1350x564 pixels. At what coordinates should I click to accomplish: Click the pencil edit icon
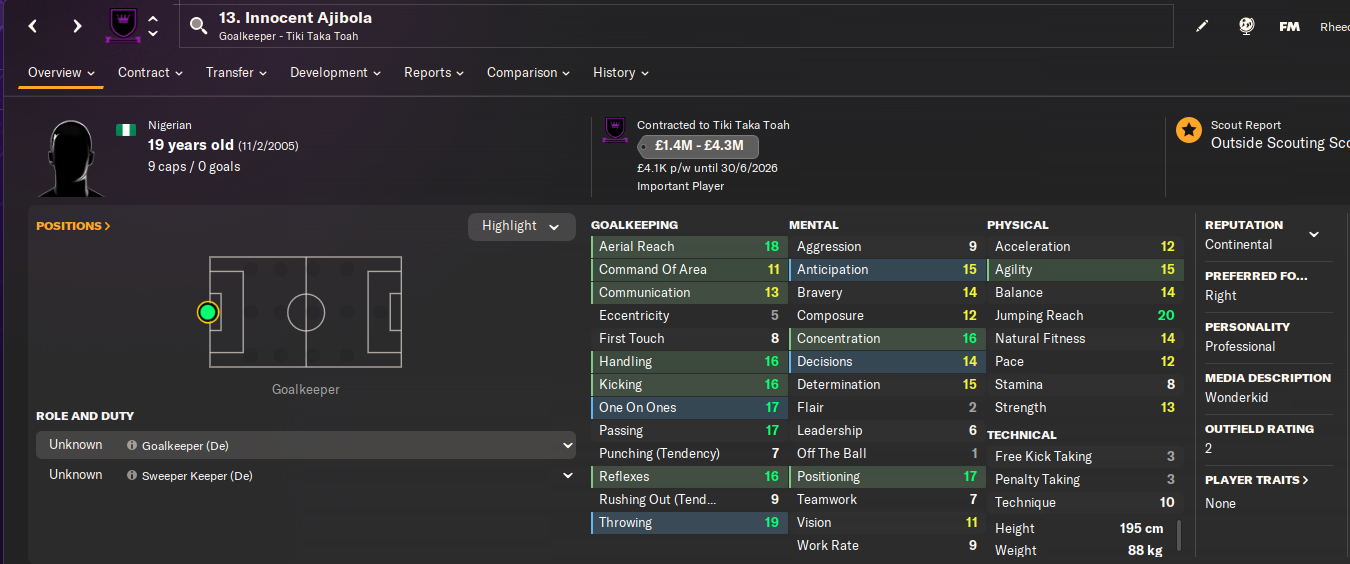pos(1202,27)
